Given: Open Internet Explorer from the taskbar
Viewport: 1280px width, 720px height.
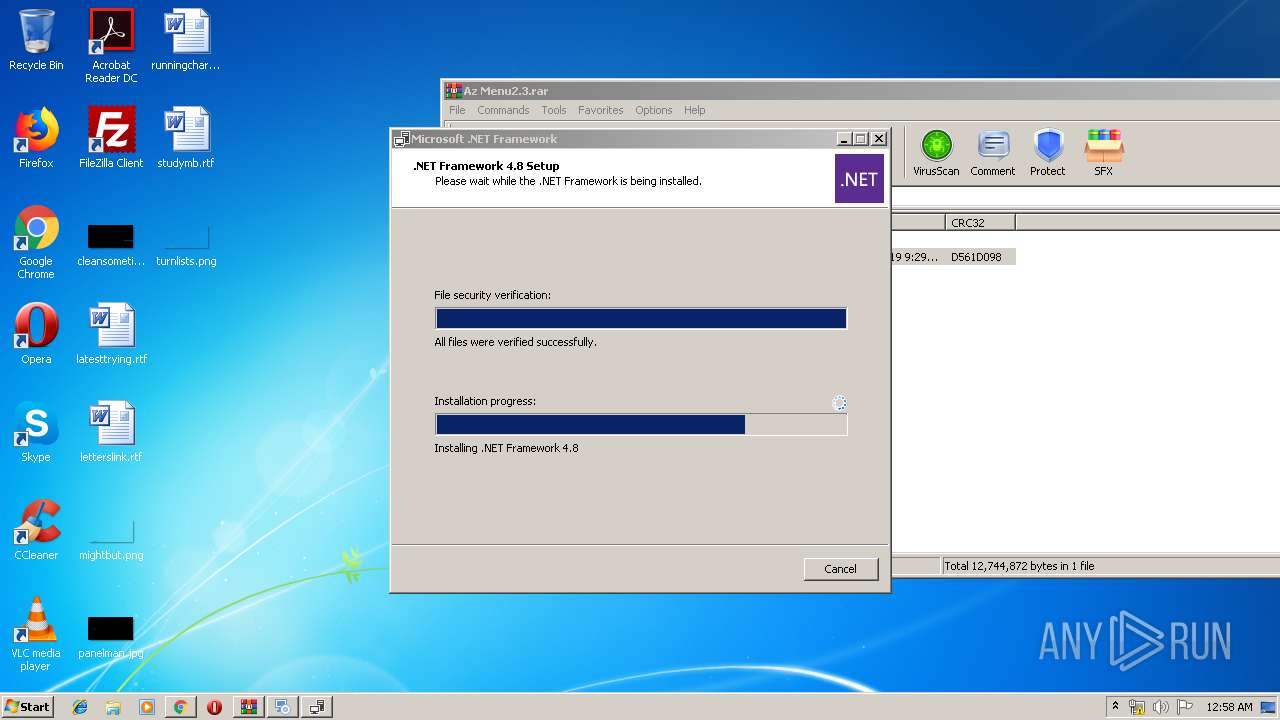Looking at the screenshot, I should [x=80, y=707].
